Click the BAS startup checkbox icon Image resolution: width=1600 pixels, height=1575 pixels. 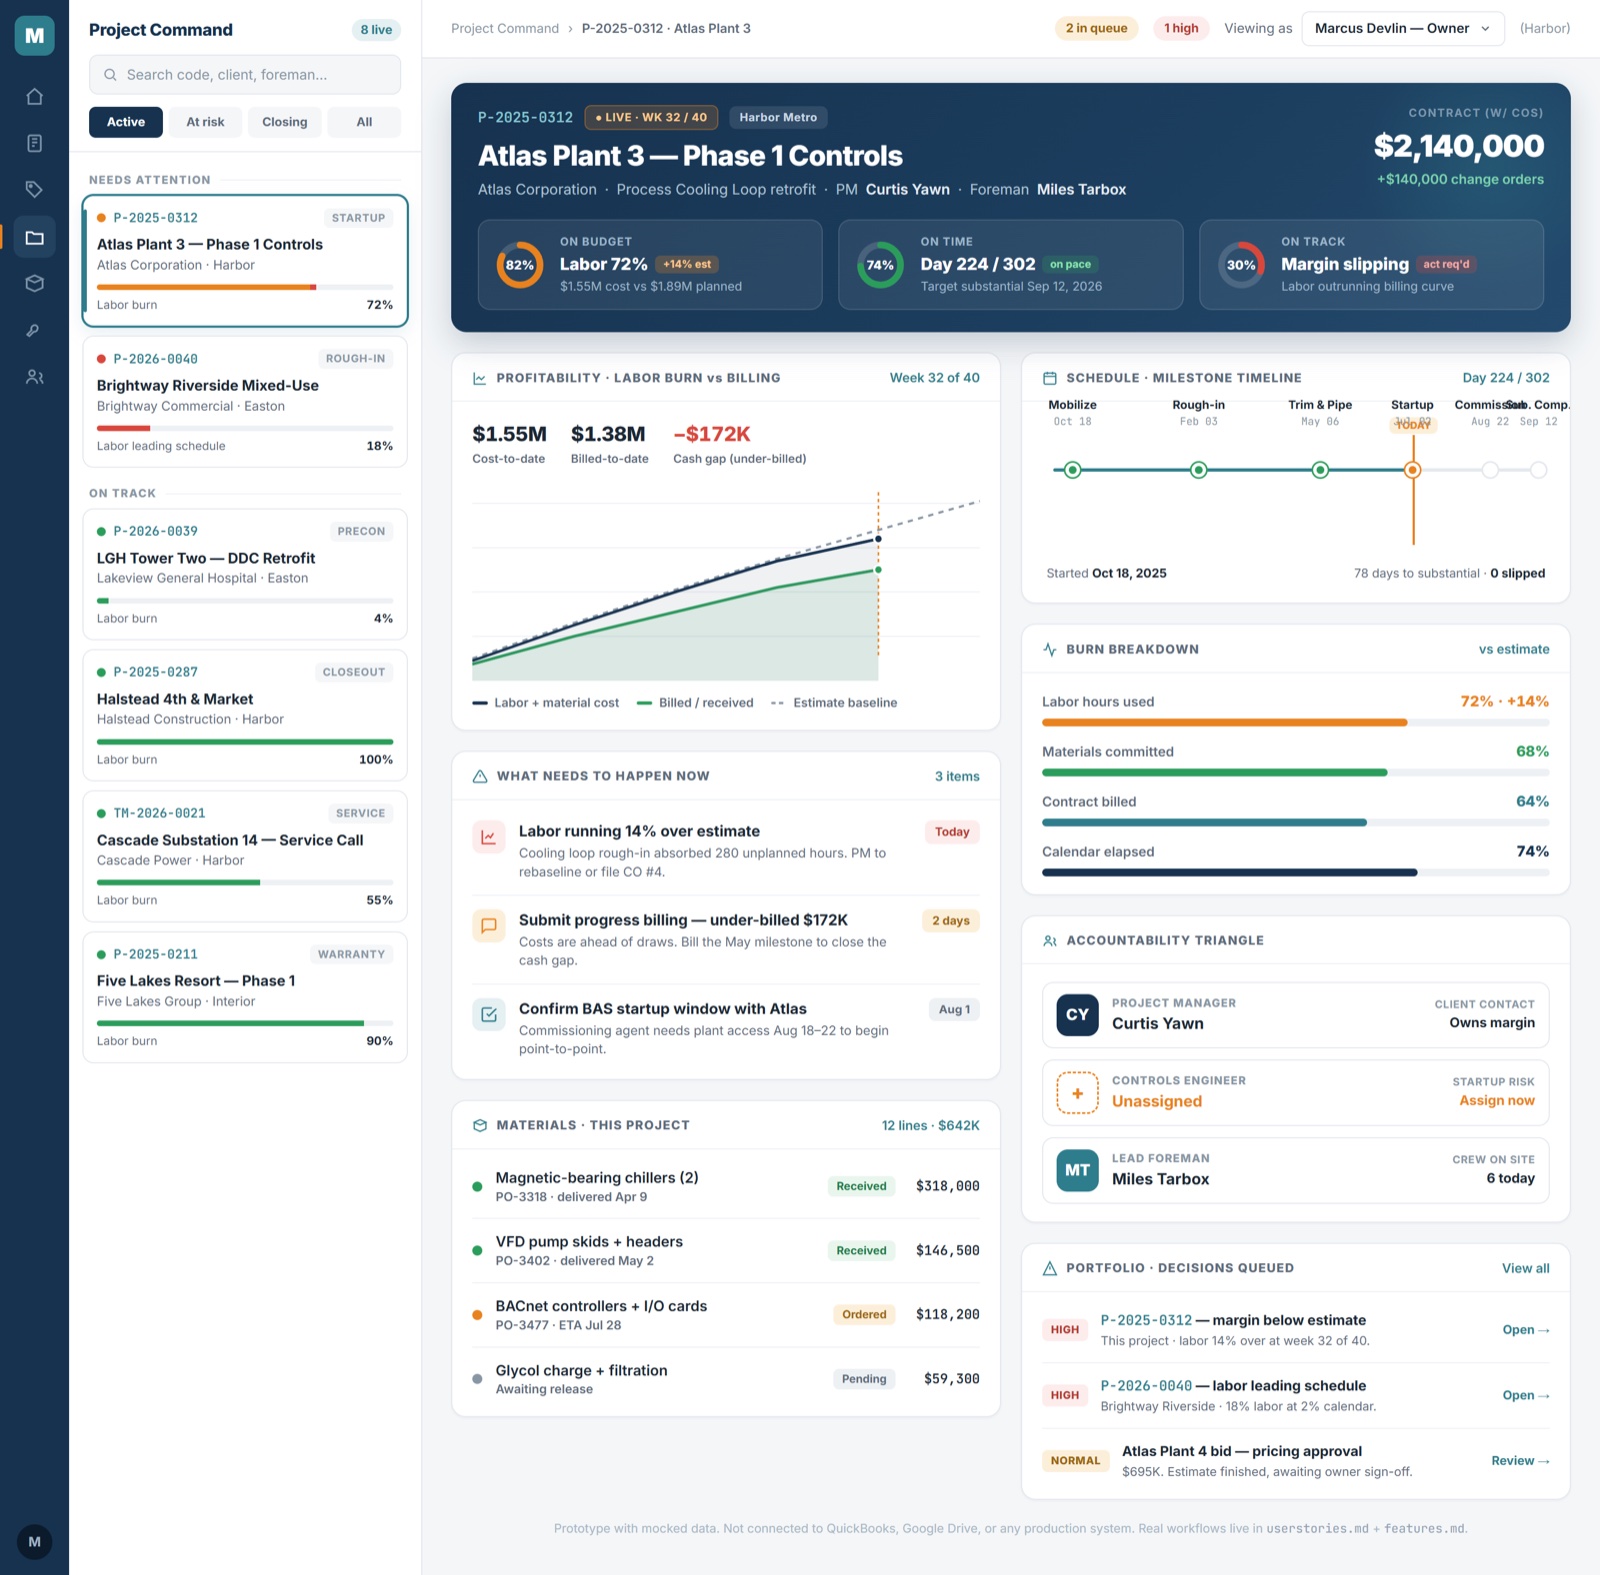tap(488, 1015)
